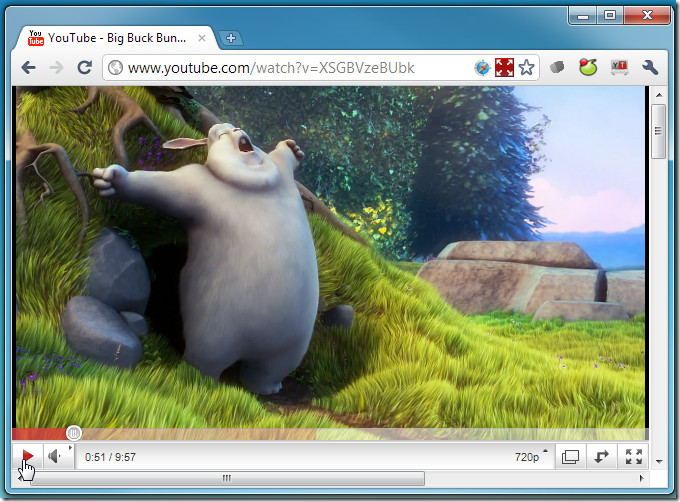Open a new tab with plus button
Image resolution: width=680 pixels, height=502 pixels.
coord(231,38)
